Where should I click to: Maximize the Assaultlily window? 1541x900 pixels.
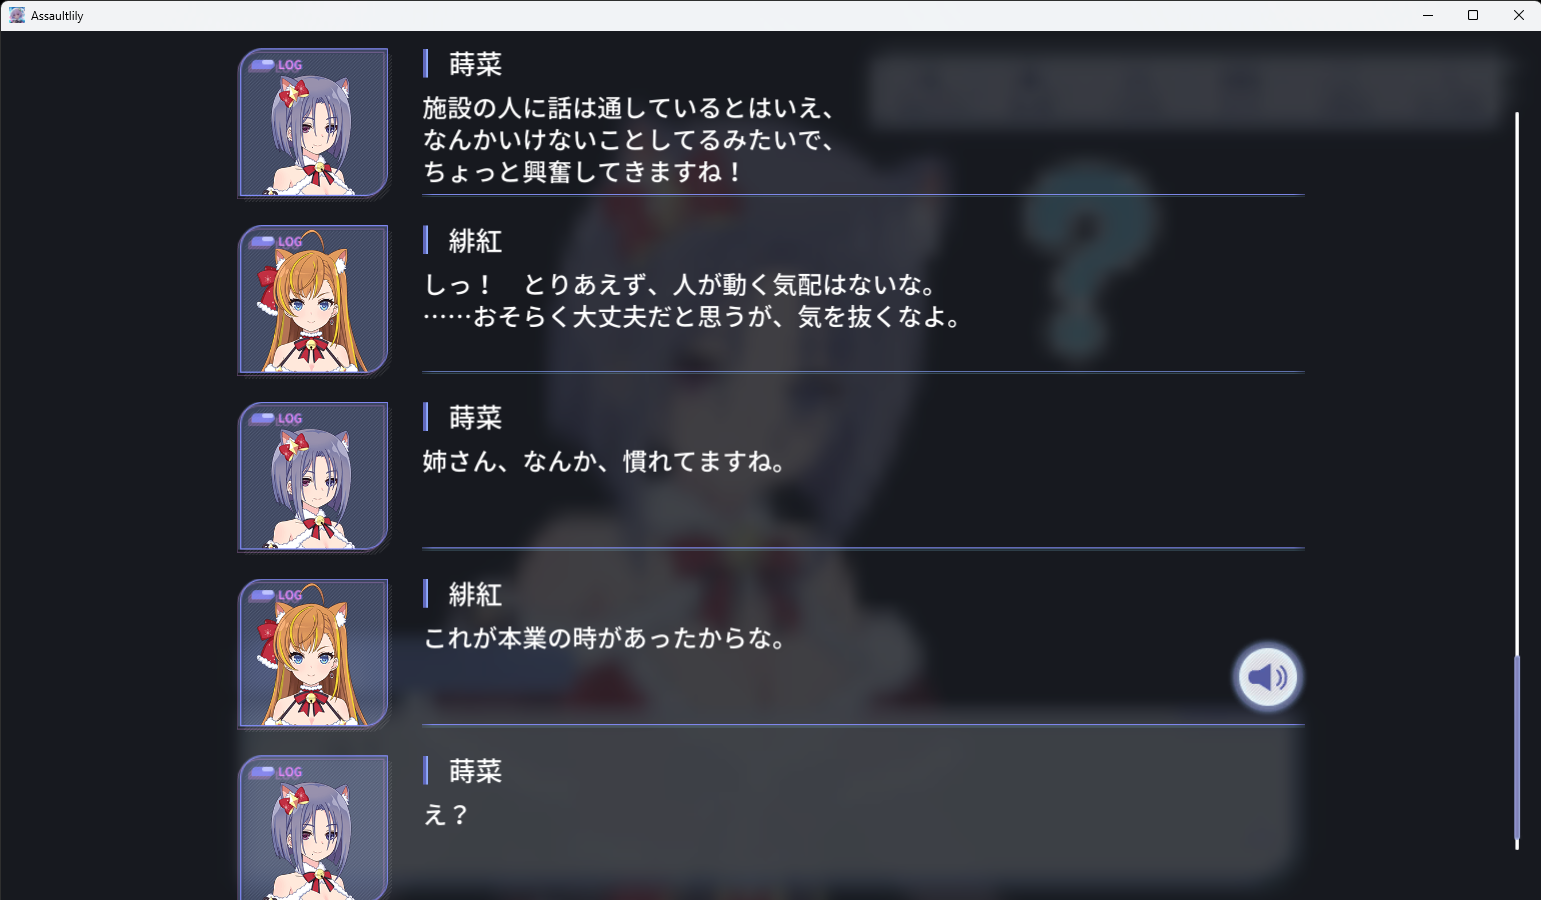(x=1473, y=15)
